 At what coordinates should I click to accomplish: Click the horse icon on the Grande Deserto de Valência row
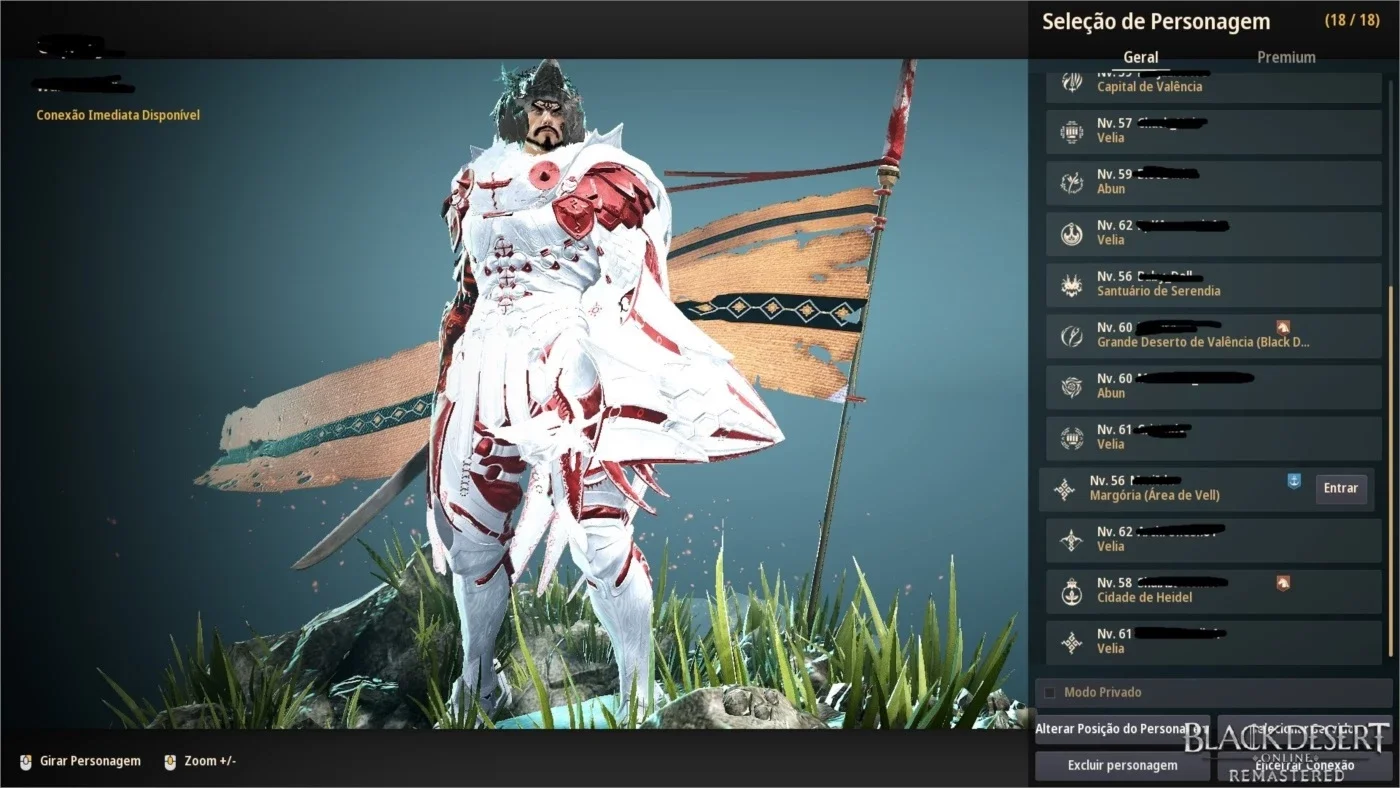pos(1283,327)
